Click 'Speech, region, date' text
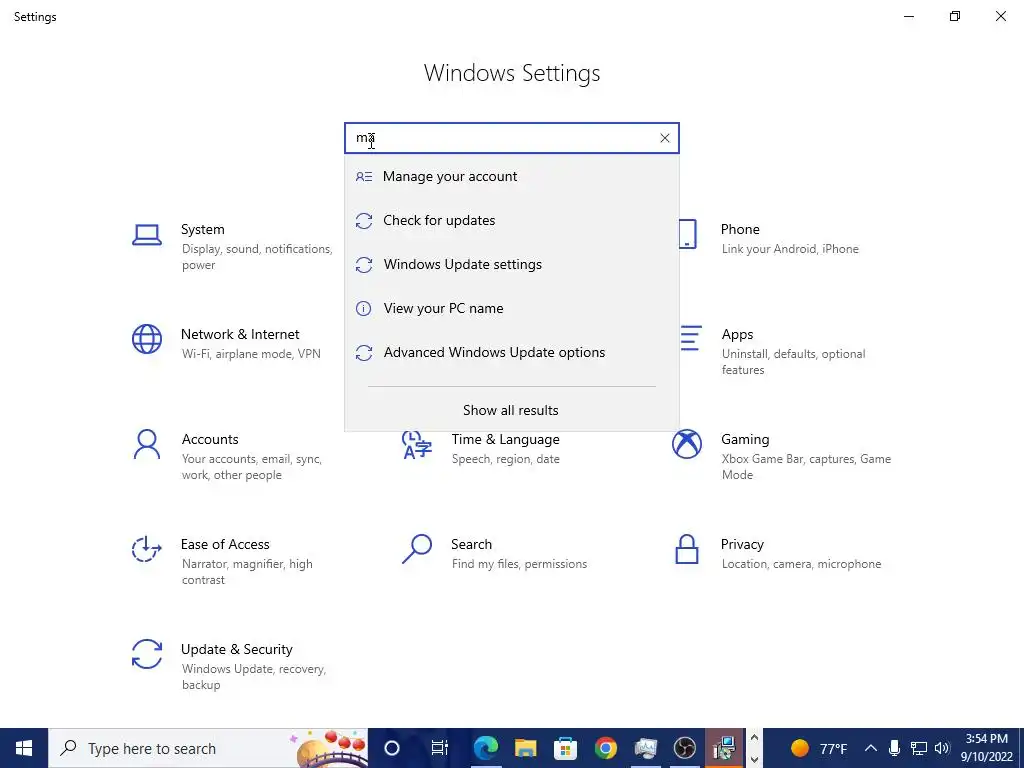This screenshot has height=768, width=1024. (505, 459)
